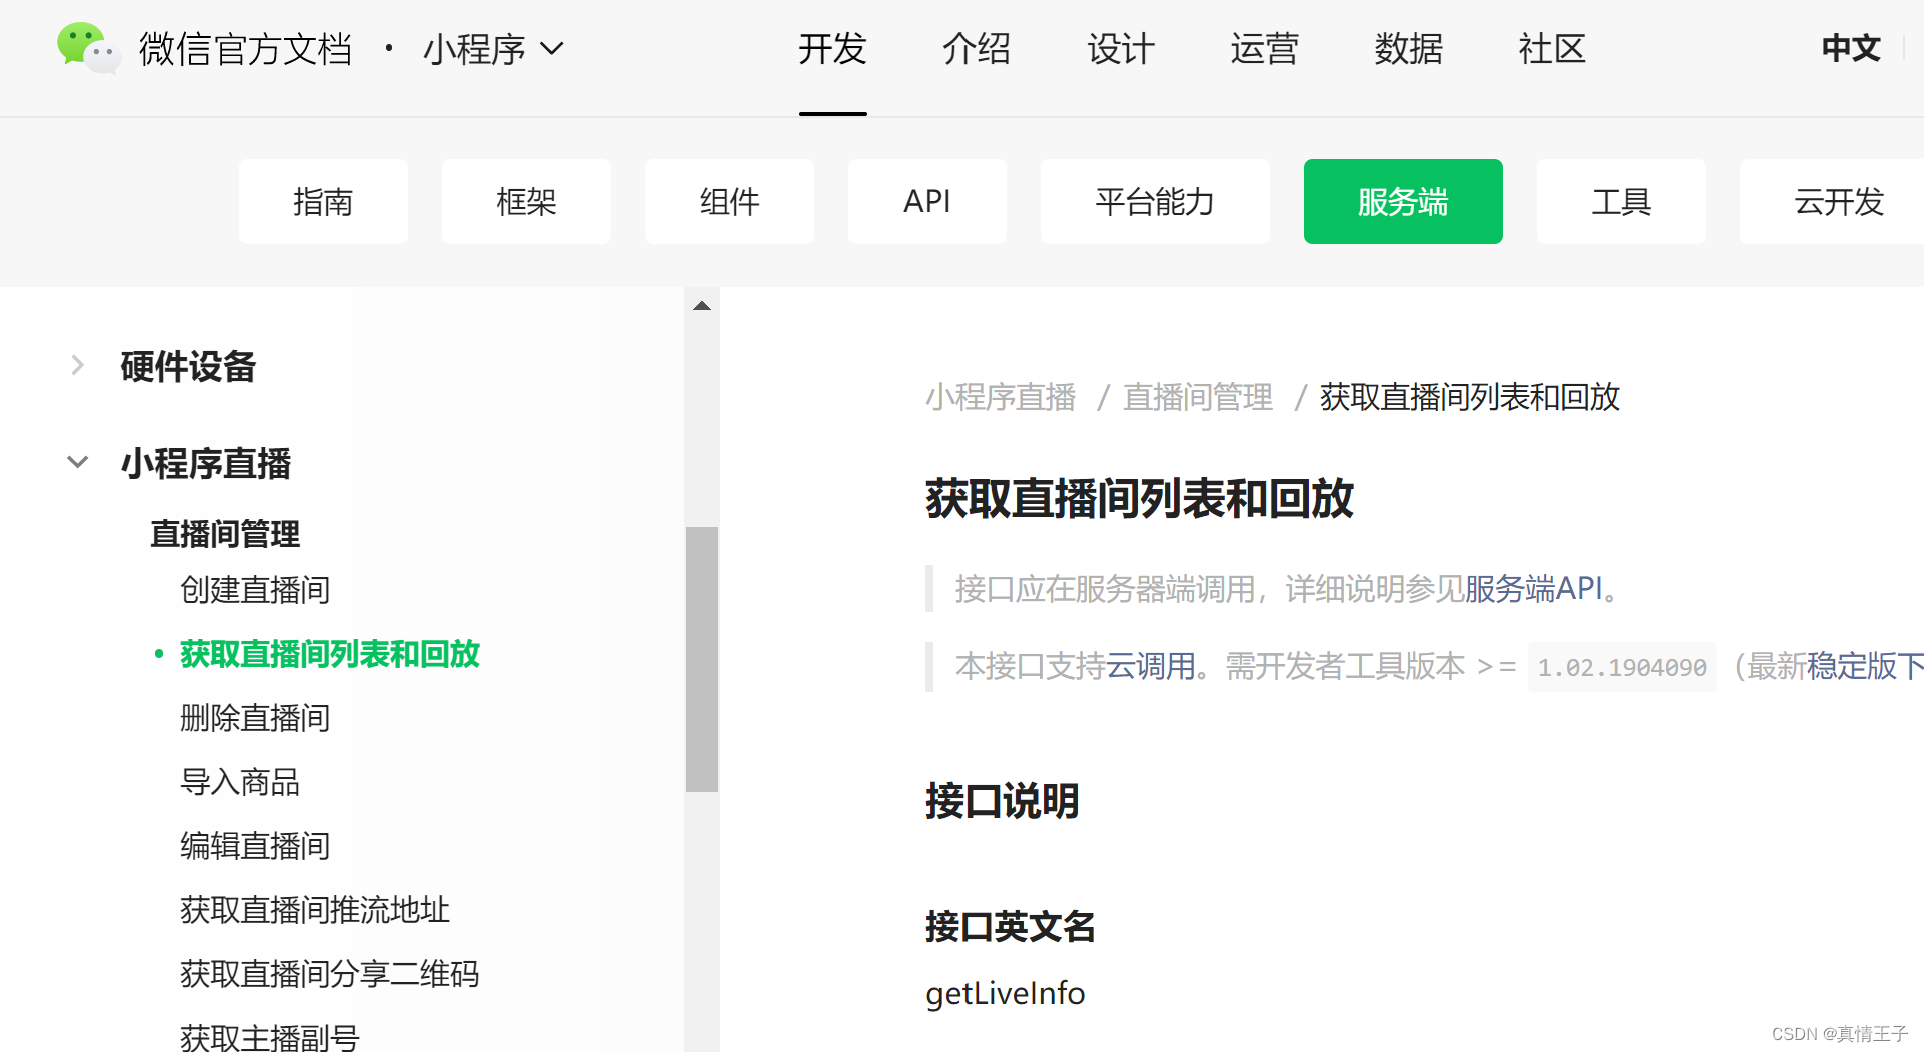
Task: Open the 平台能力 section button
Action: pyautogui.click(x=1155, y=201)
